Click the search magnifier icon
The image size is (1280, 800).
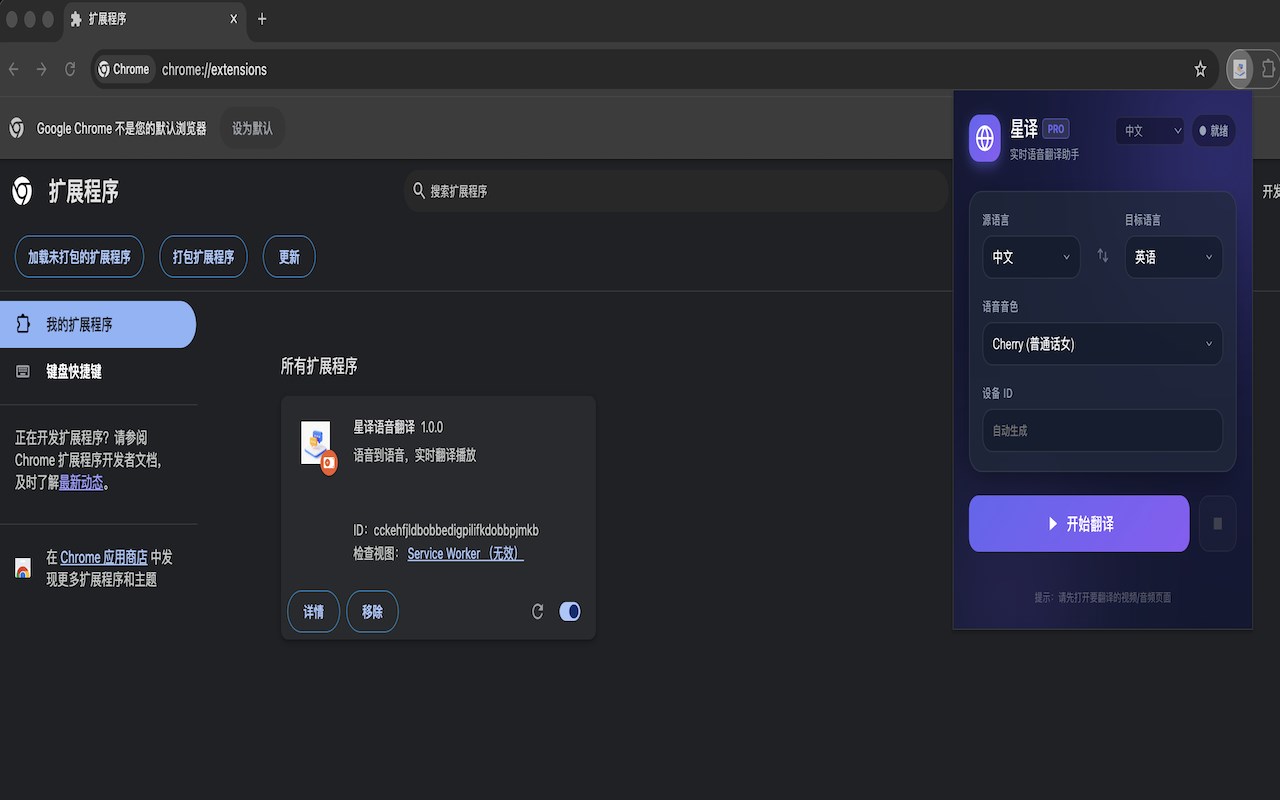tap(419, 190)
